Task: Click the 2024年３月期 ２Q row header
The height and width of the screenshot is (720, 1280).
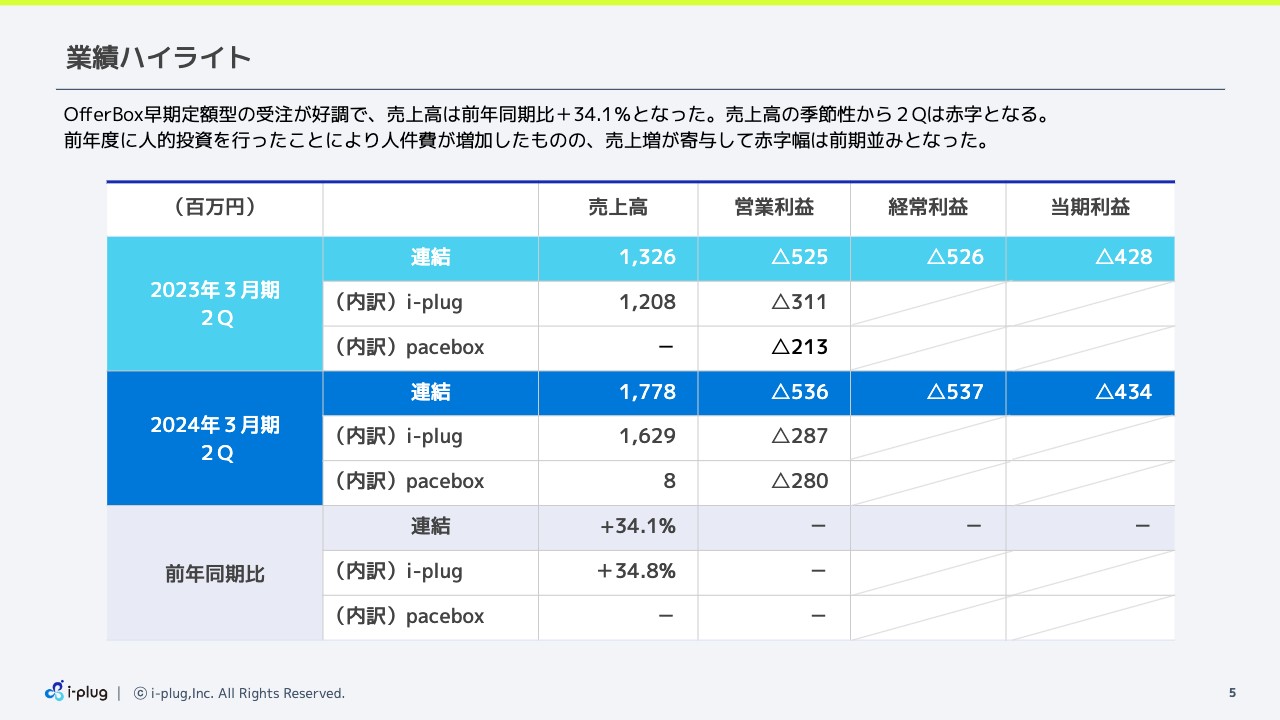Action: [214, 437]
